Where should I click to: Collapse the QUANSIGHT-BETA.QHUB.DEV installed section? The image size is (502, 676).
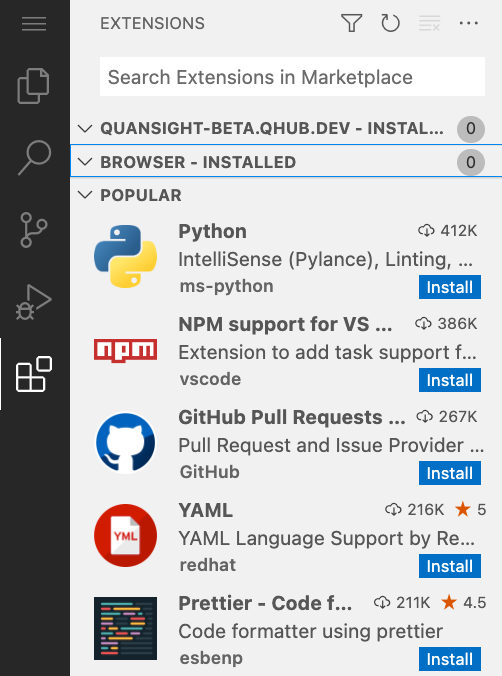(x=85, y=128)
